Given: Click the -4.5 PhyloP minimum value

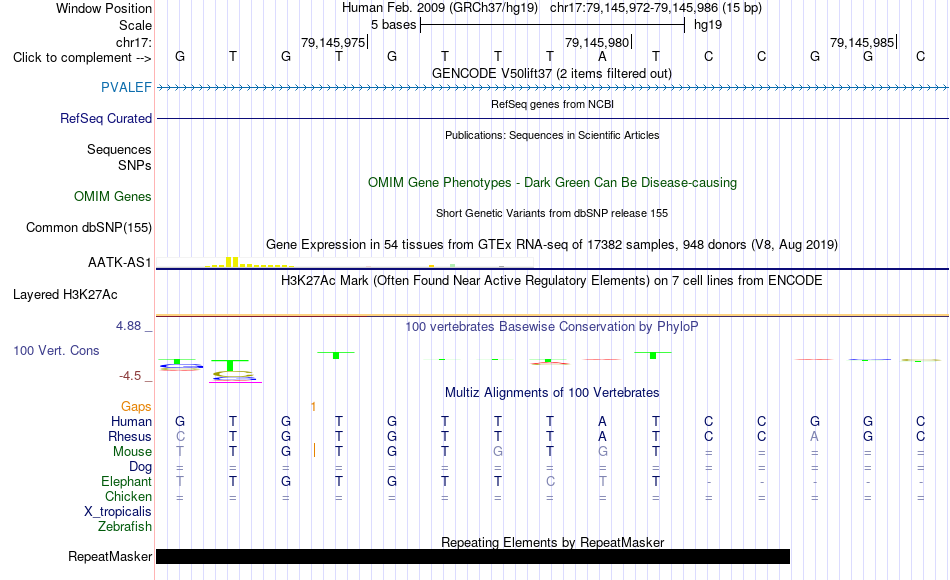Looking at the screenshot, I should point(130,376).
